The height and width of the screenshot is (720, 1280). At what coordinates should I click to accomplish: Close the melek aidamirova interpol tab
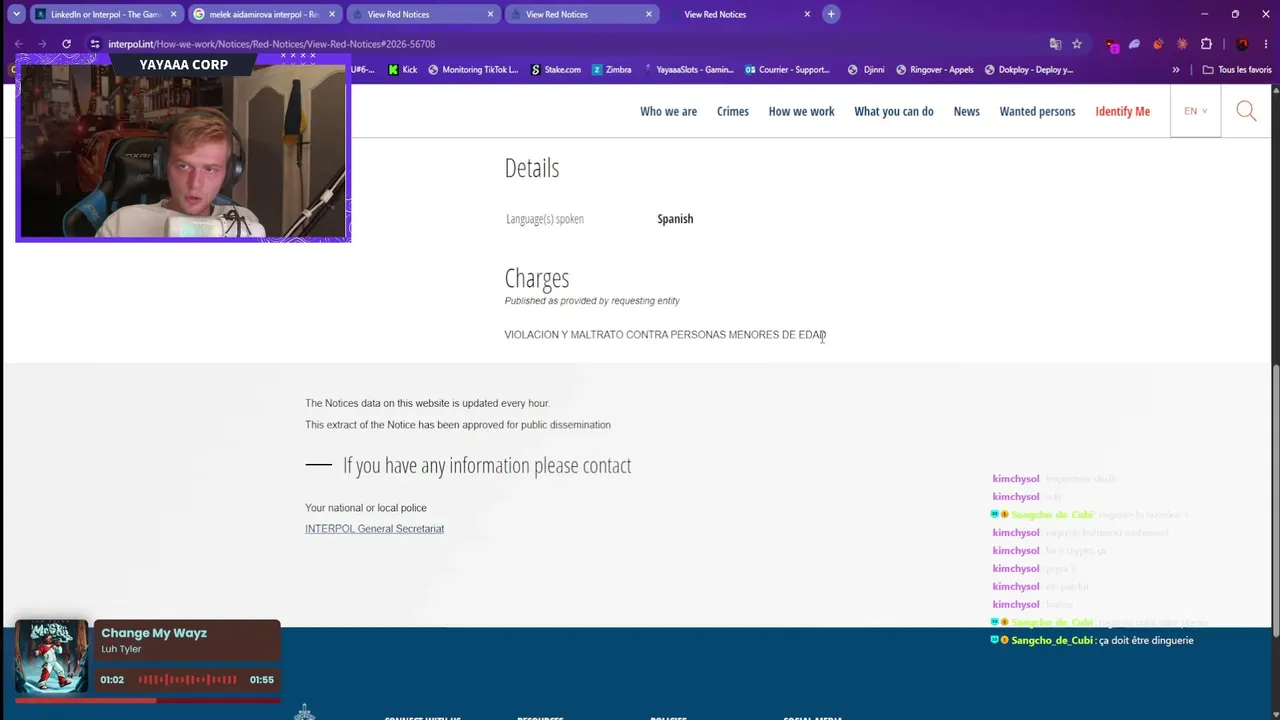[x=332, y=14]
